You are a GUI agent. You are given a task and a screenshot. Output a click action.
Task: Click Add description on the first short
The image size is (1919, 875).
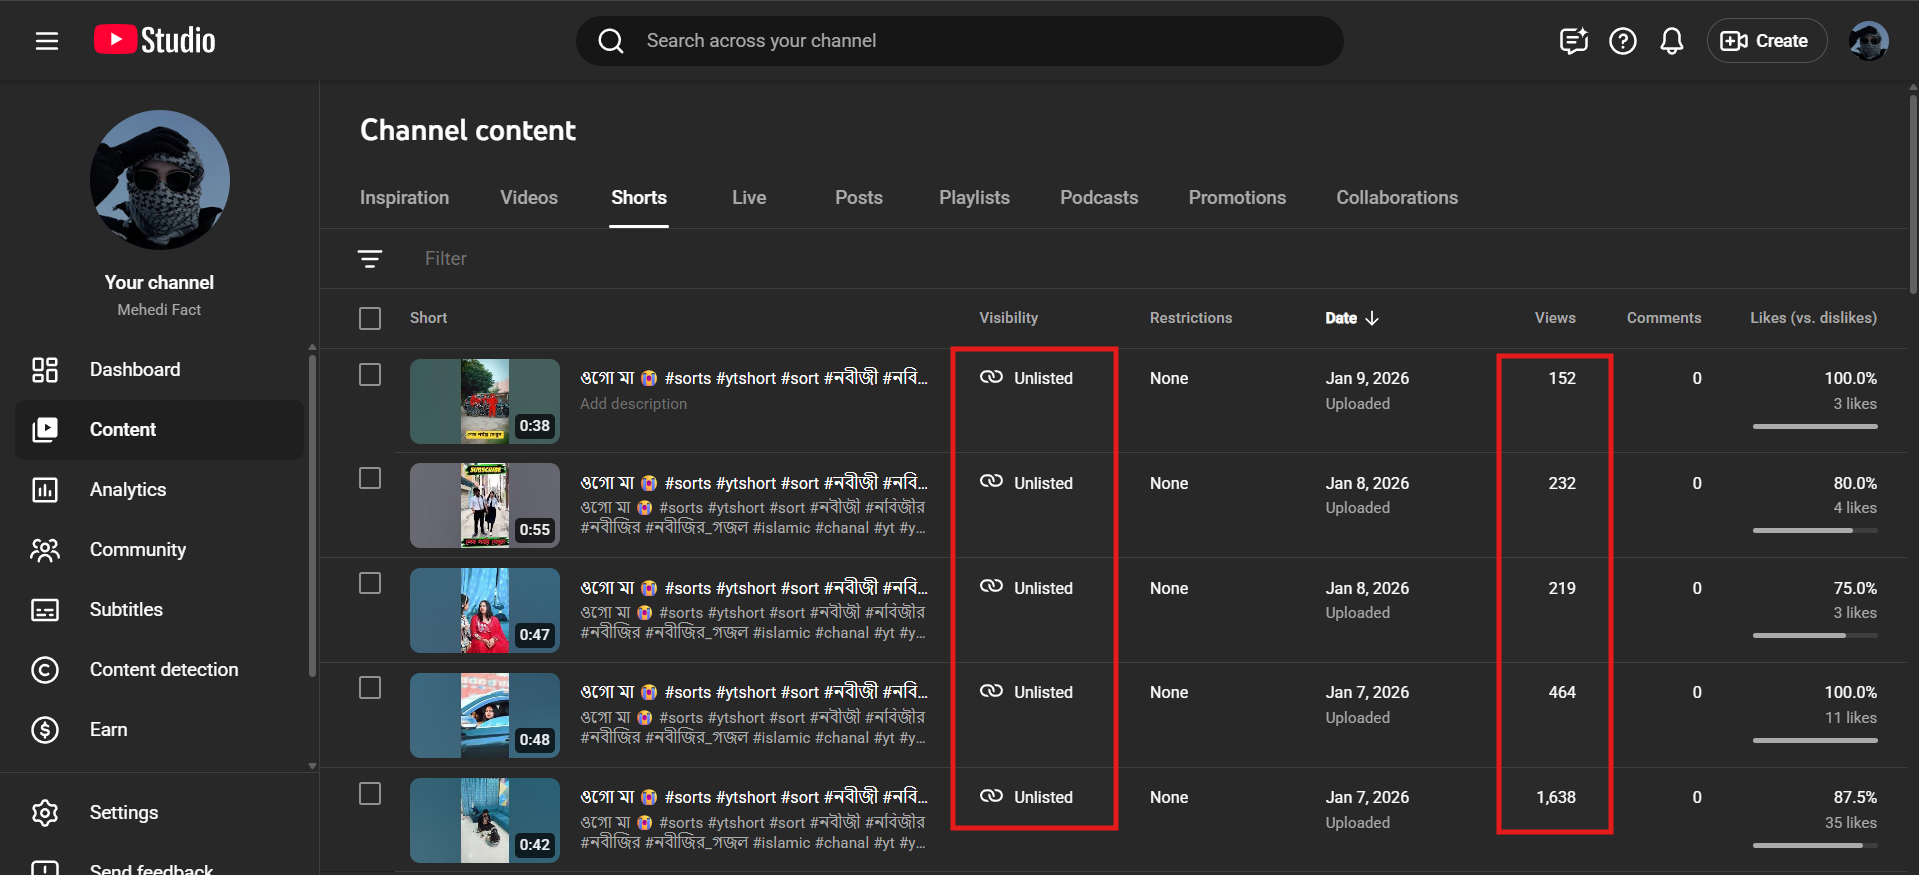[x=633, y=404]
